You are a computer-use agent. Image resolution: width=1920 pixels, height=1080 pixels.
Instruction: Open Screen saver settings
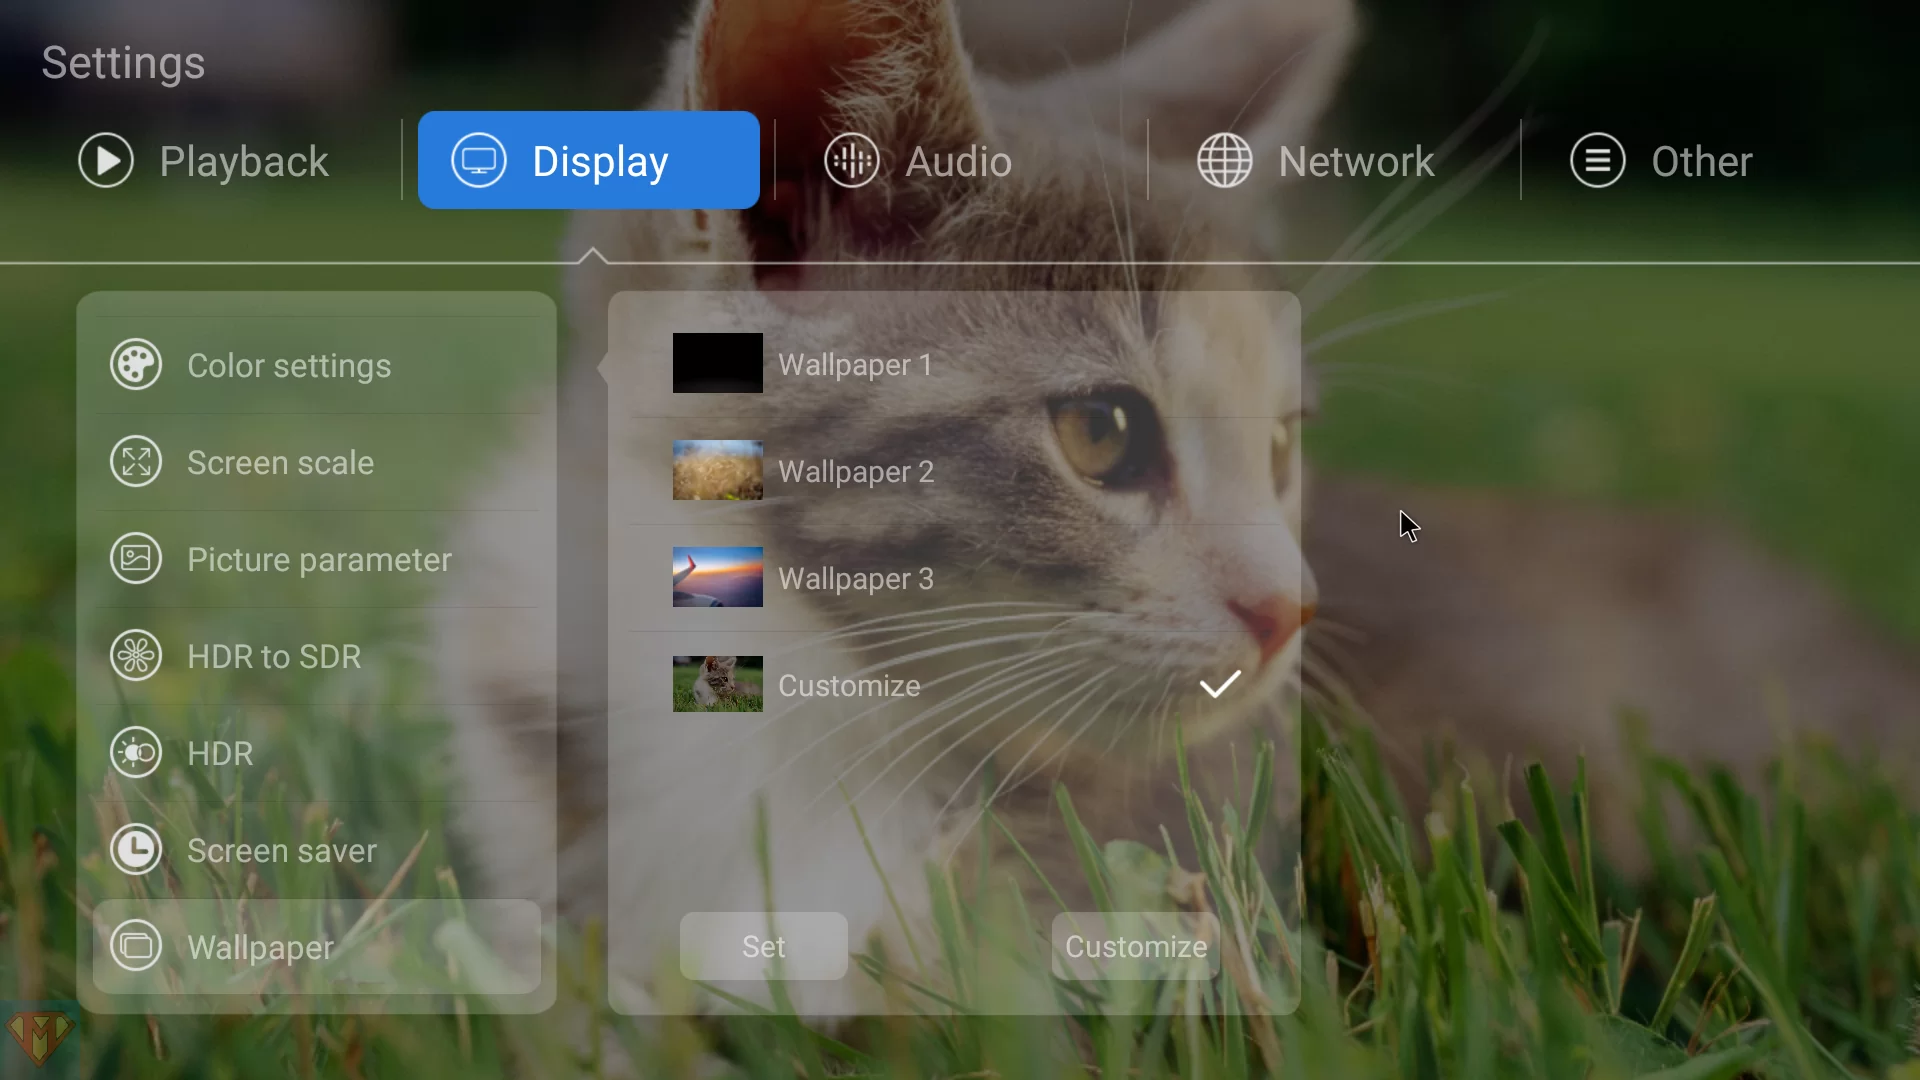pyautogui.click(x=317, y=850)
